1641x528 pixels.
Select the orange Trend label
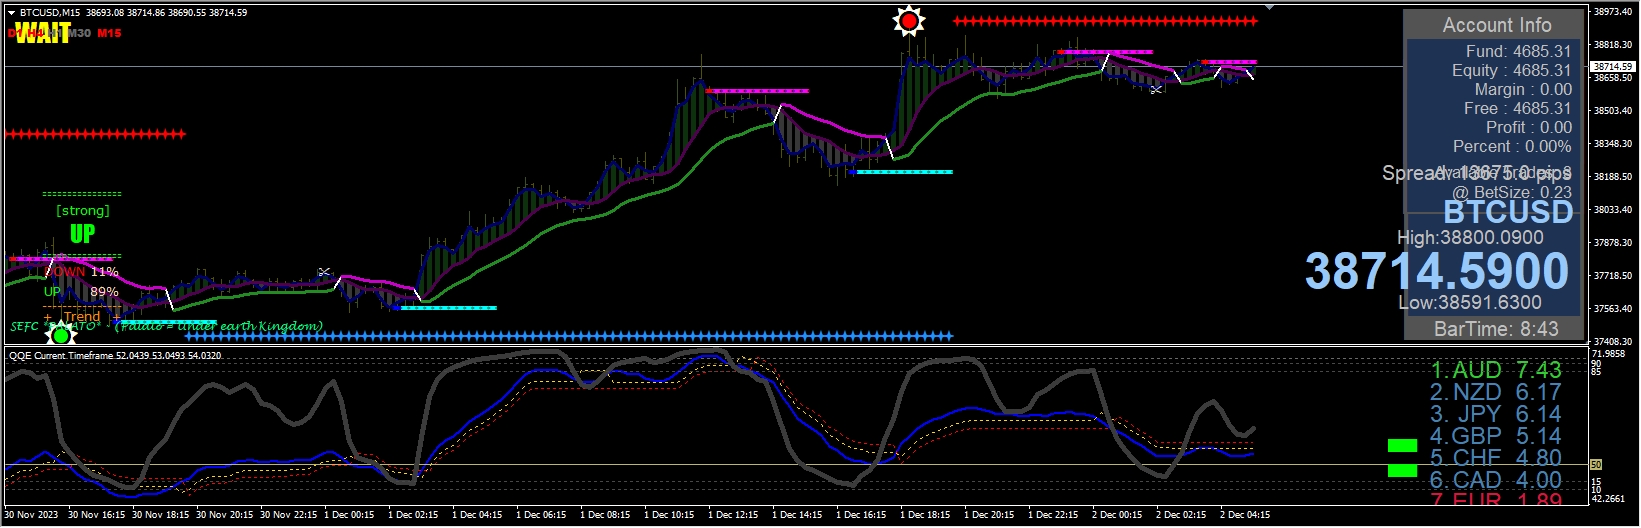[82, 316]
